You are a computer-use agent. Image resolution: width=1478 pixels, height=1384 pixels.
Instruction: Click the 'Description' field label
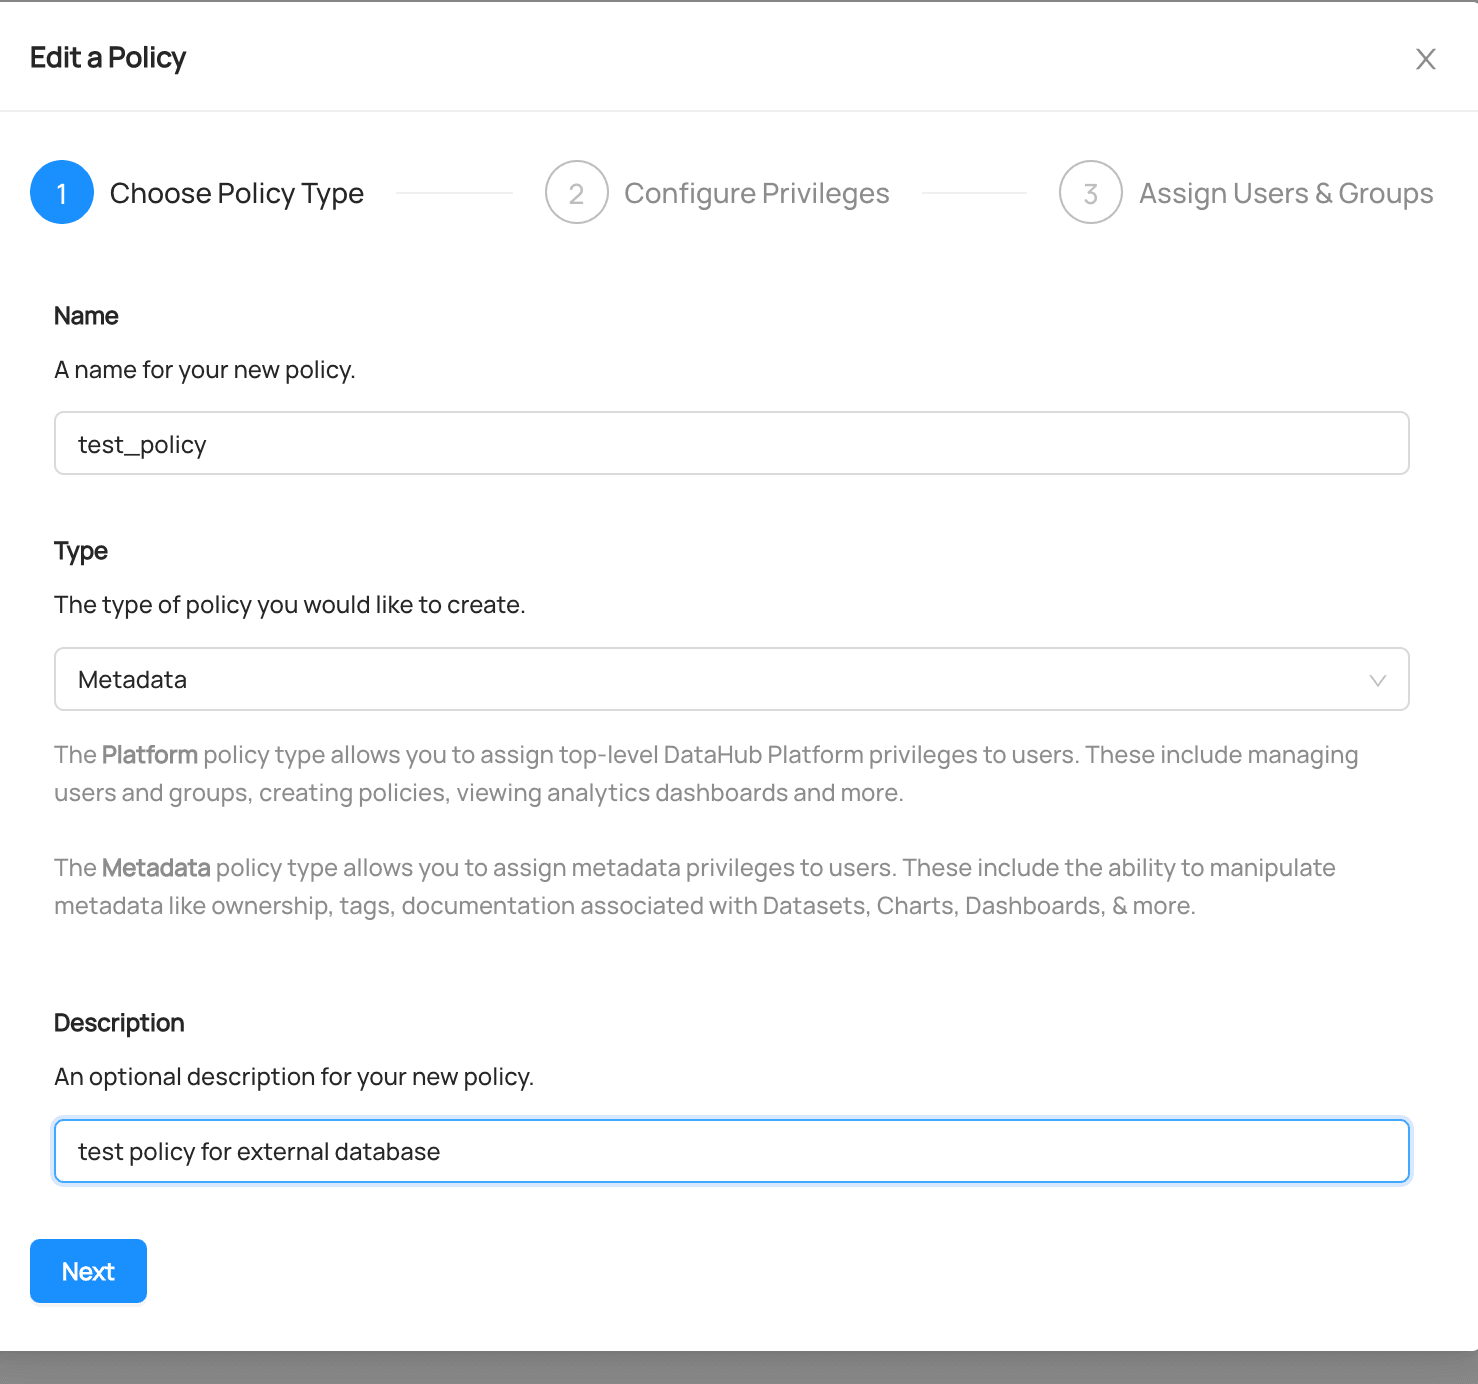coord(119,1023)
